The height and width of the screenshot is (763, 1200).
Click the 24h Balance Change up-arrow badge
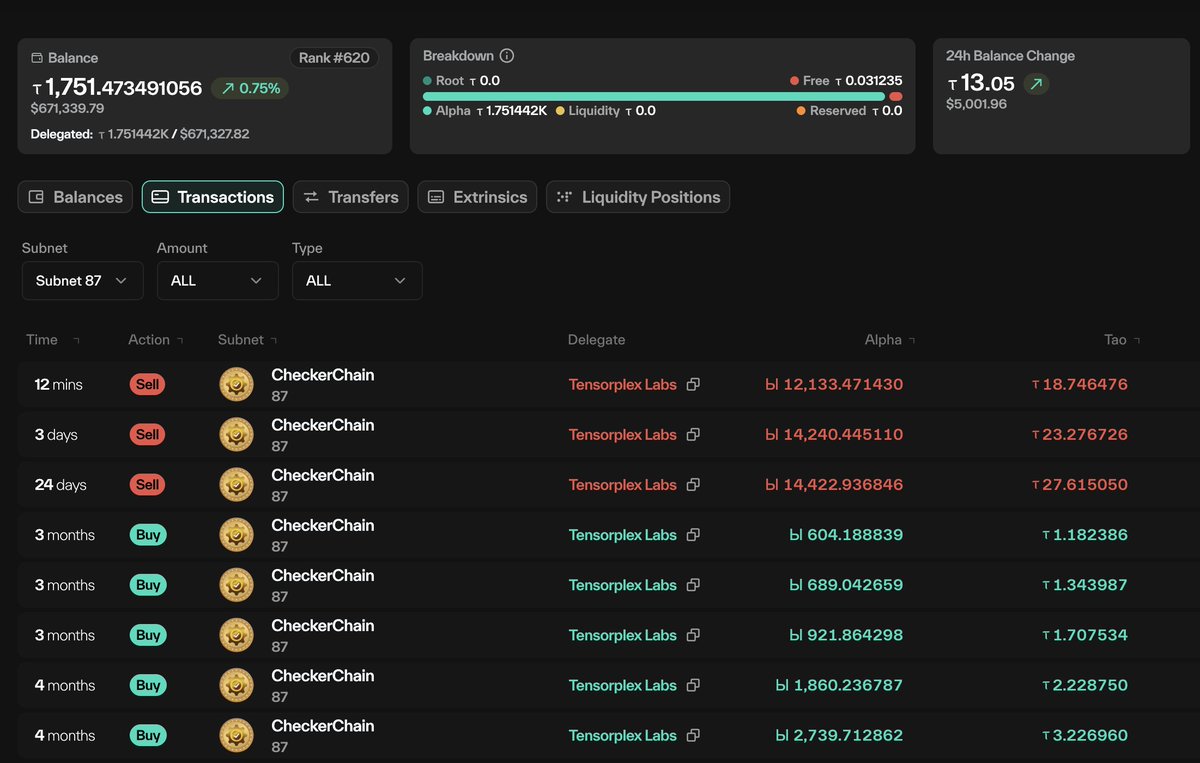tap(1036, 84)
